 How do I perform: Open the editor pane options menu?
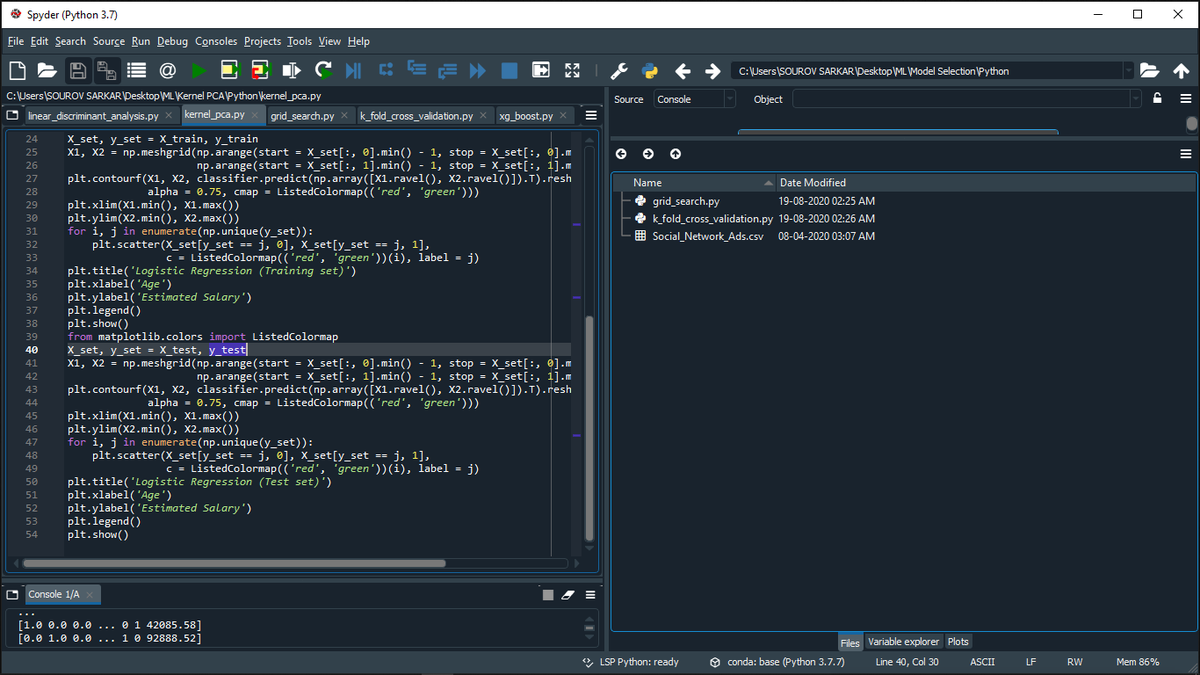pos(591,116)
